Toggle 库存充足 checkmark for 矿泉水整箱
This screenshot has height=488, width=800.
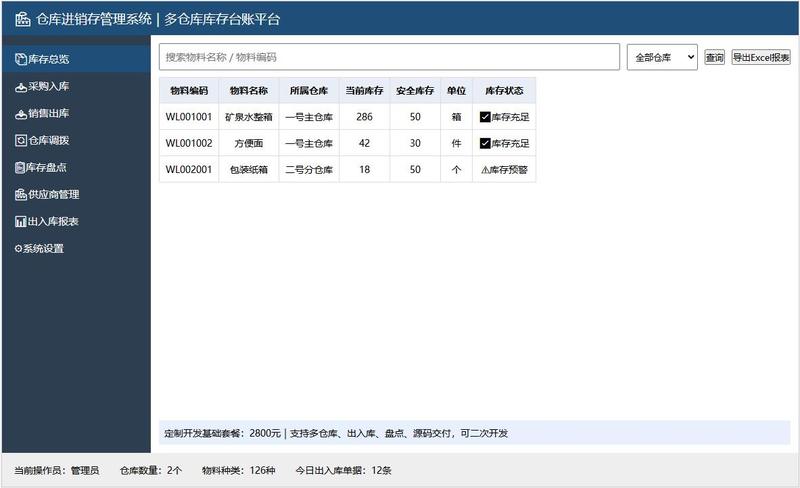485,117
